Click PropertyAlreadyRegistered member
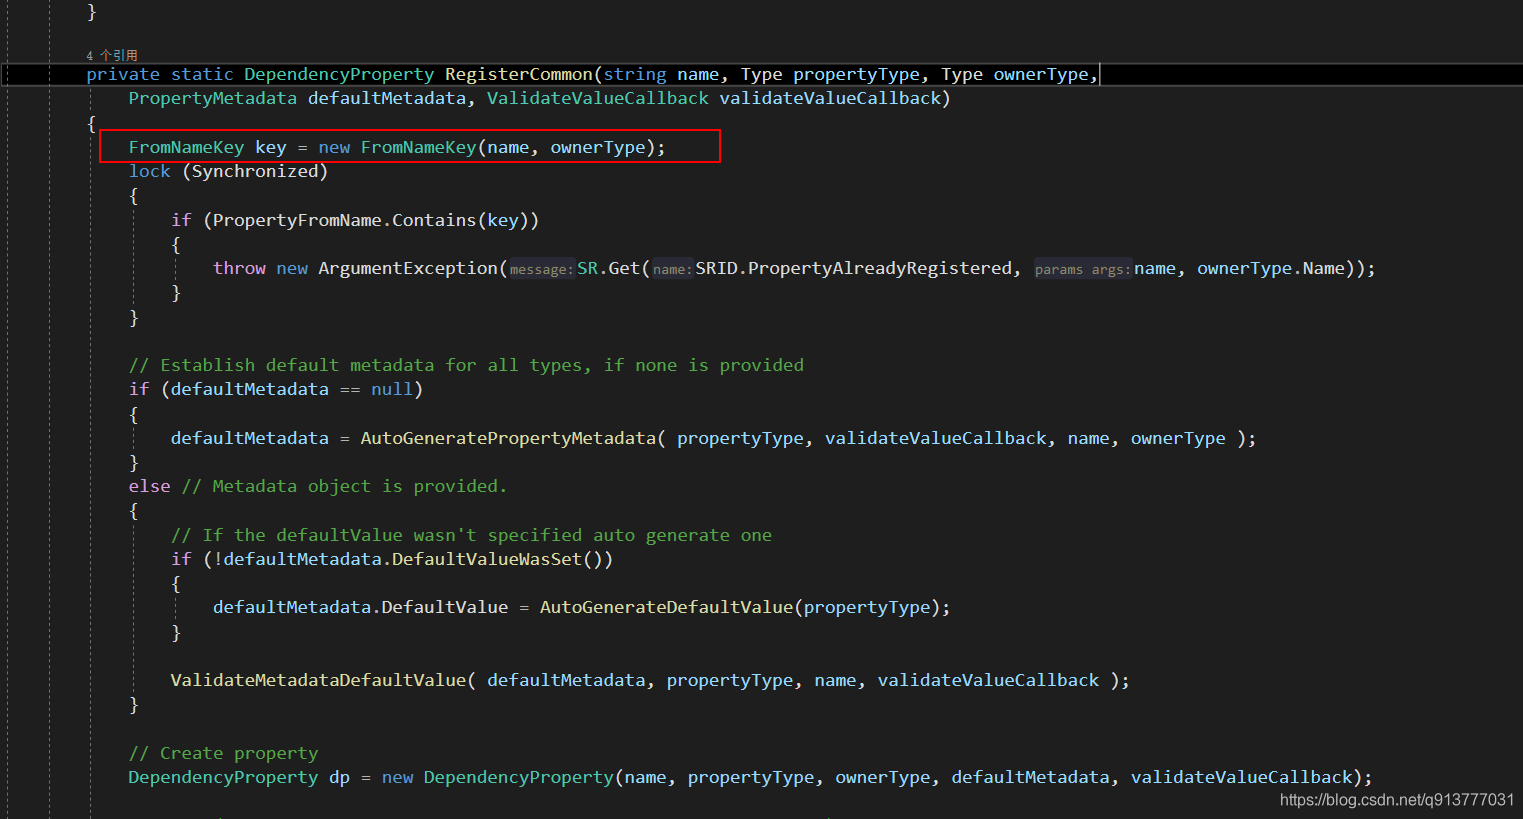Image resolution: width=1523 pixels, height=819 pixels. 880,268
